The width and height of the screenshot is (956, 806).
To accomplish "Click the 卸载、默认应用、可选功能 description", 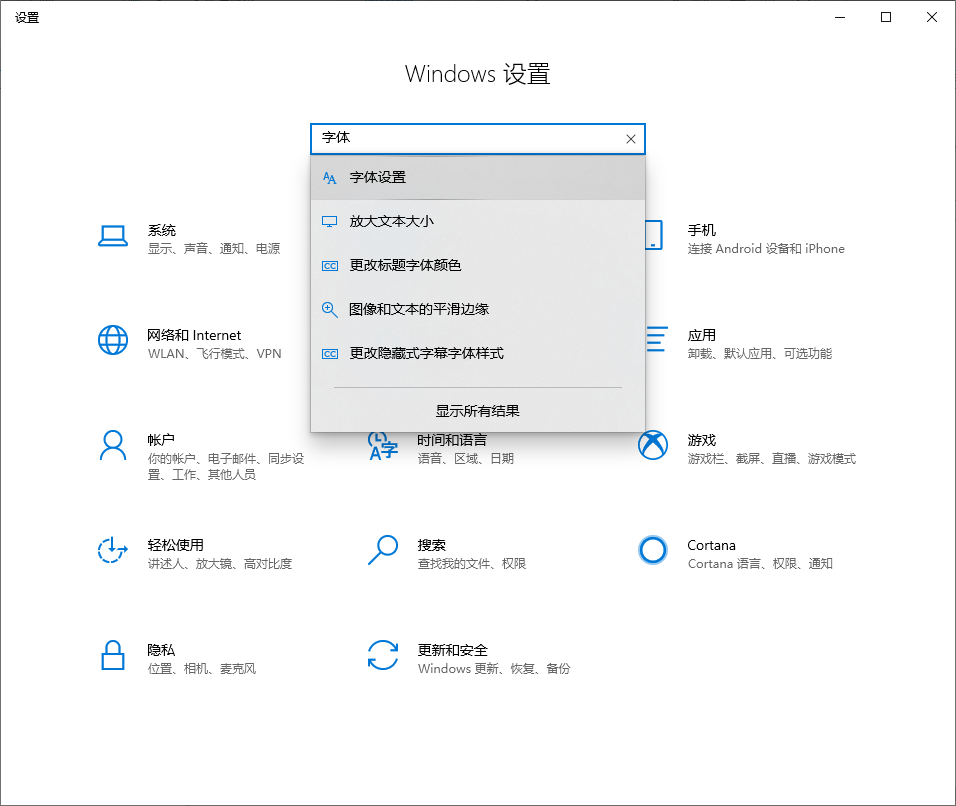I will 760,354.
